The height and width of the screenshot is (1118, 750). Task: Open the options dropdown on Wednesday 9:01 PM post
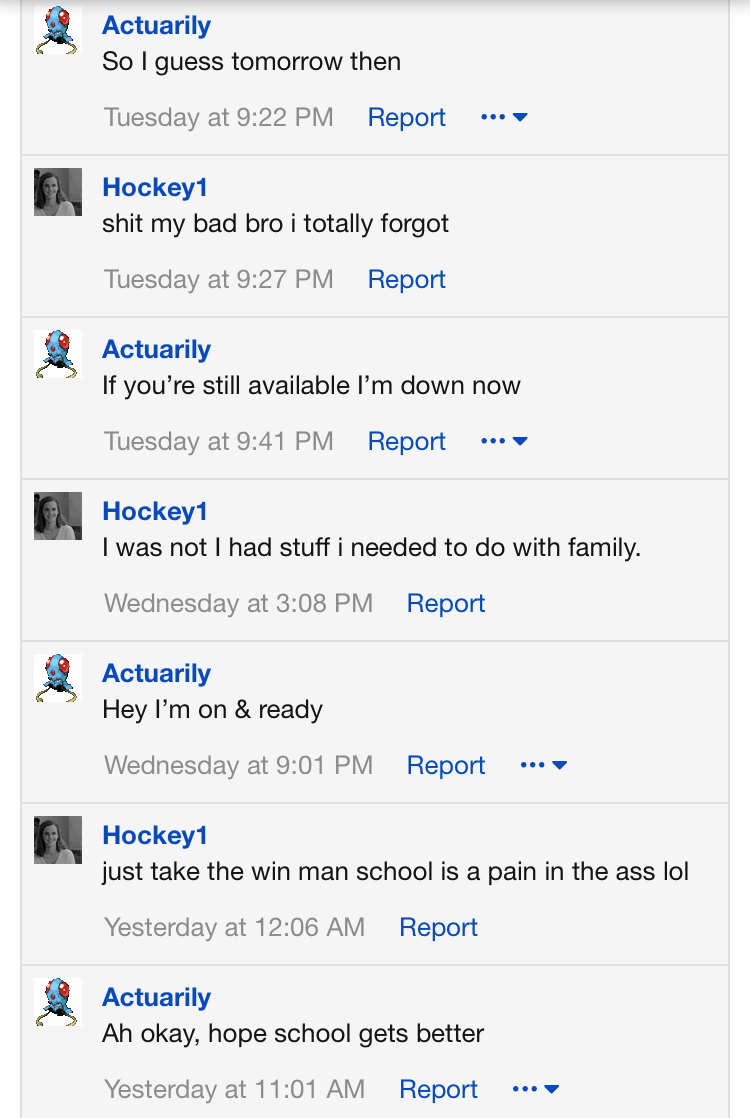(x=543, y=765)
